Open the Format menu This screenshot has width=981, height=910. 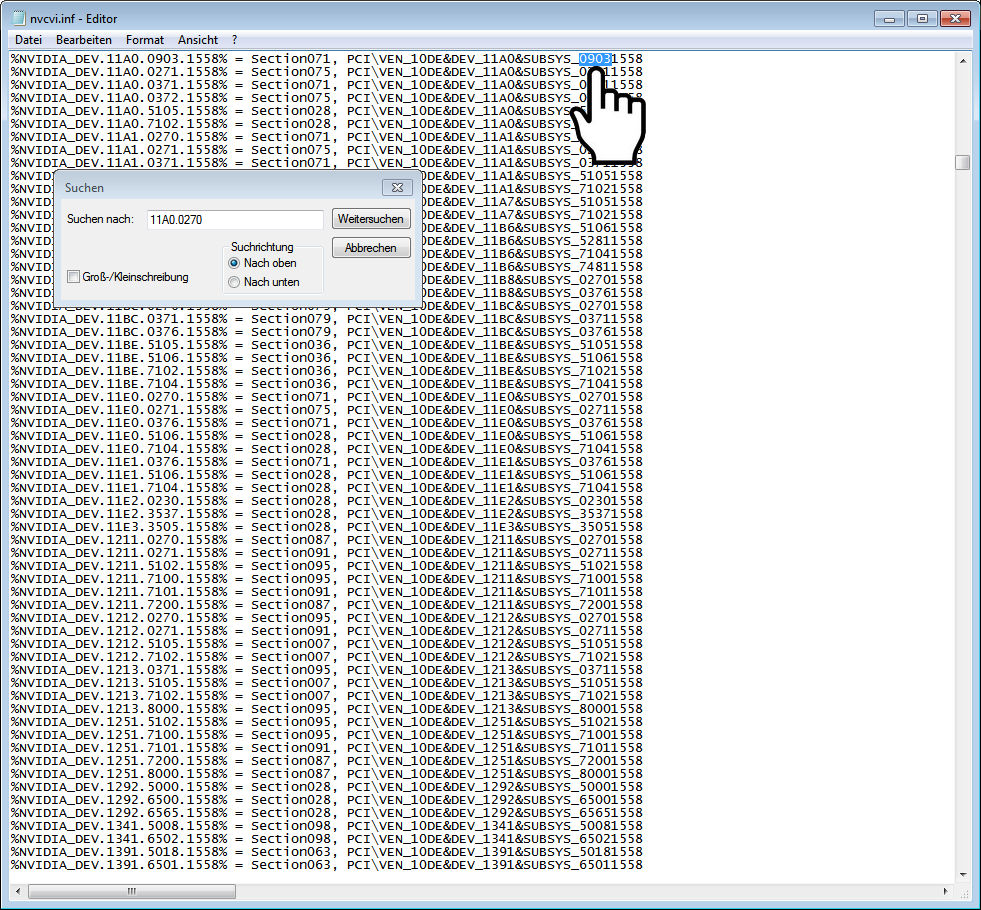click(145, 39)
